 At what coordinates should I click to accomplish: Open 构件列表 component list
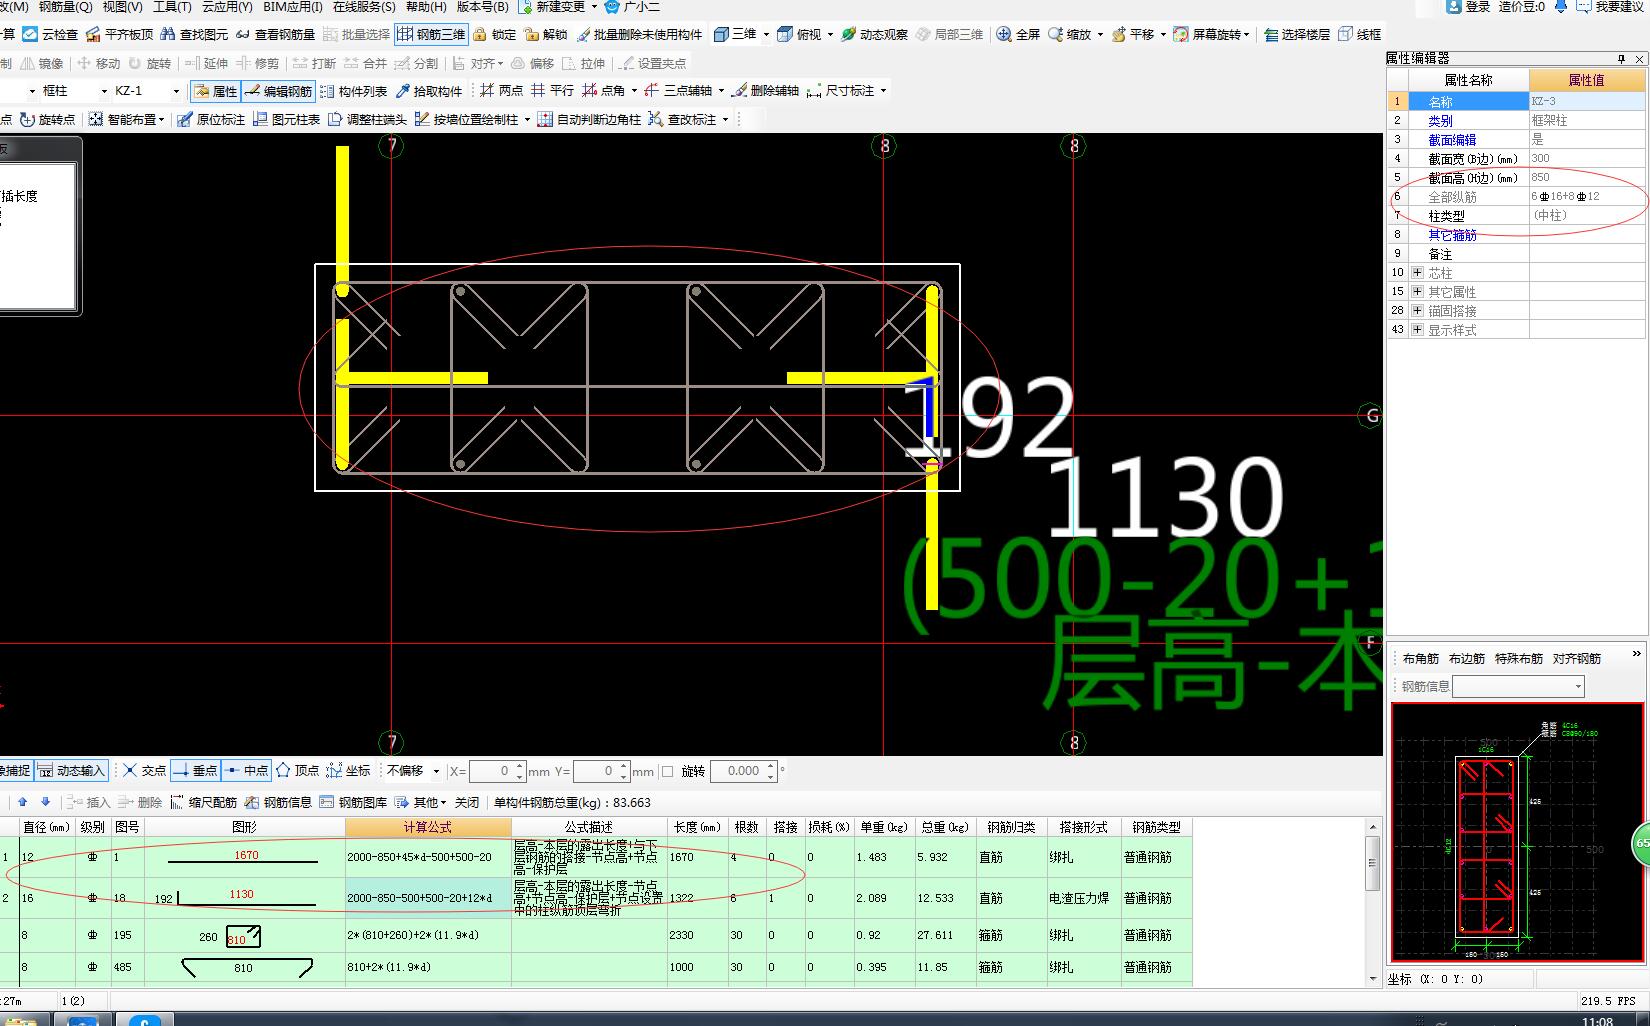353,91
